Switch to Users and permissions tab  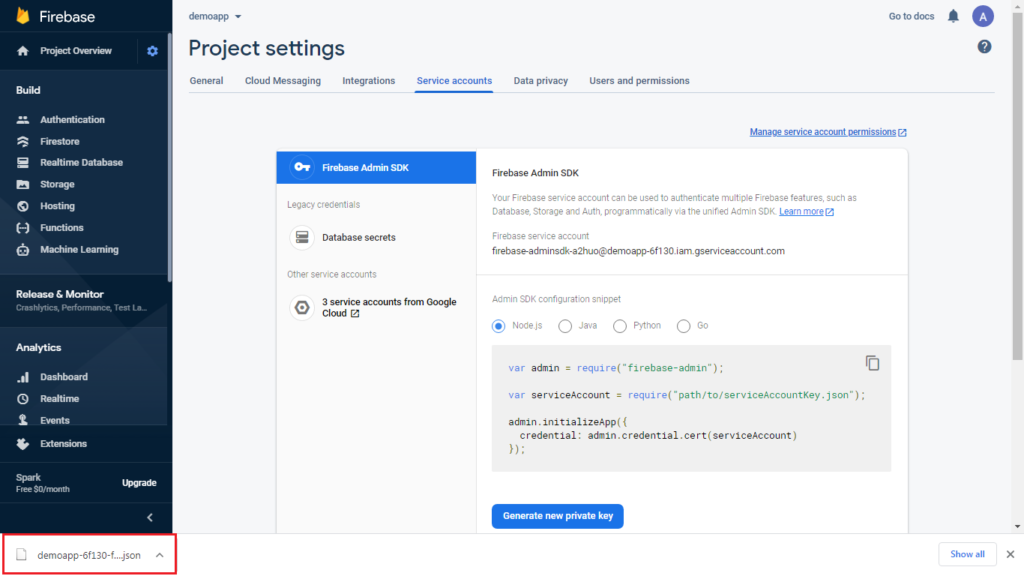tap(639, 81)
